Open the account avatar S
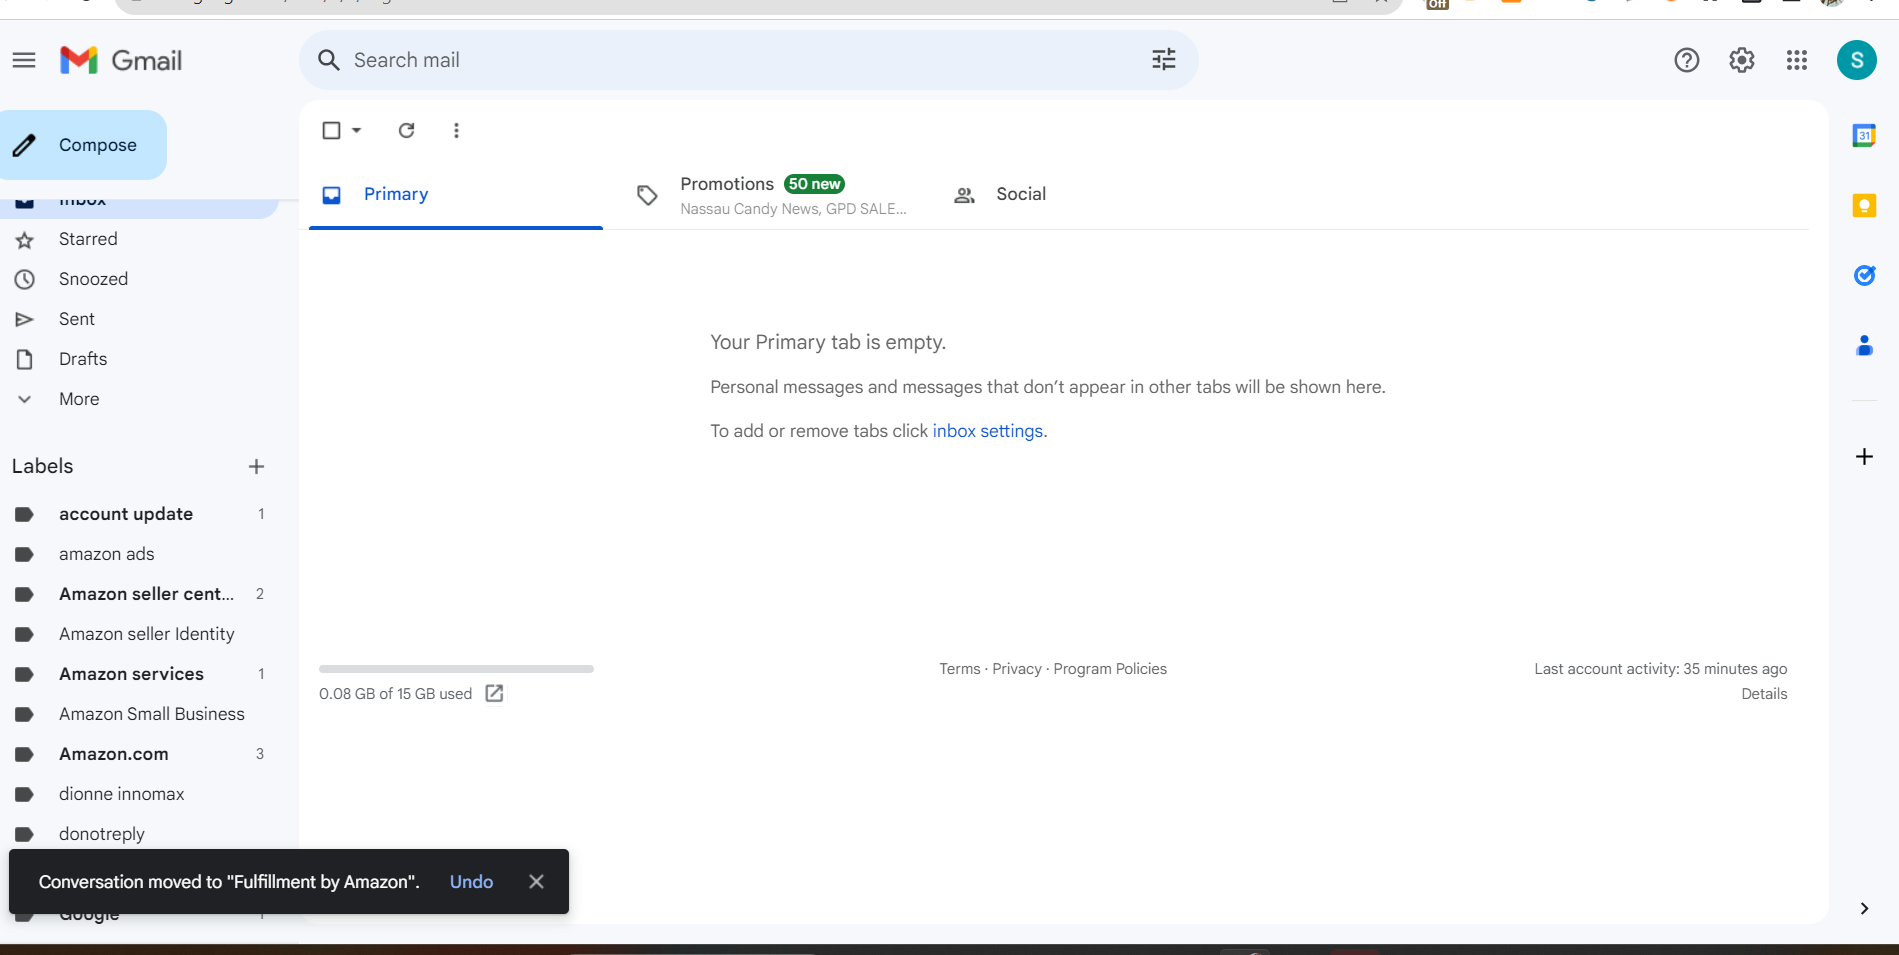This screenshot has height=955, width=1899. click(x=1857, y=60)
